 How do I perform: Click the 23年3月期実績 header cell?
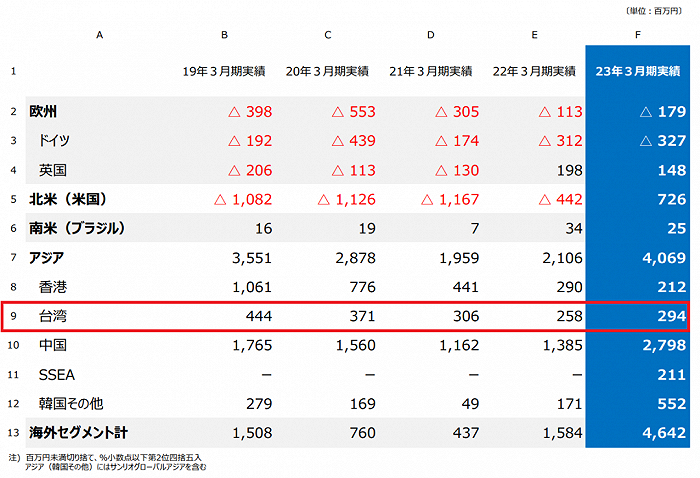click(637, 72)
